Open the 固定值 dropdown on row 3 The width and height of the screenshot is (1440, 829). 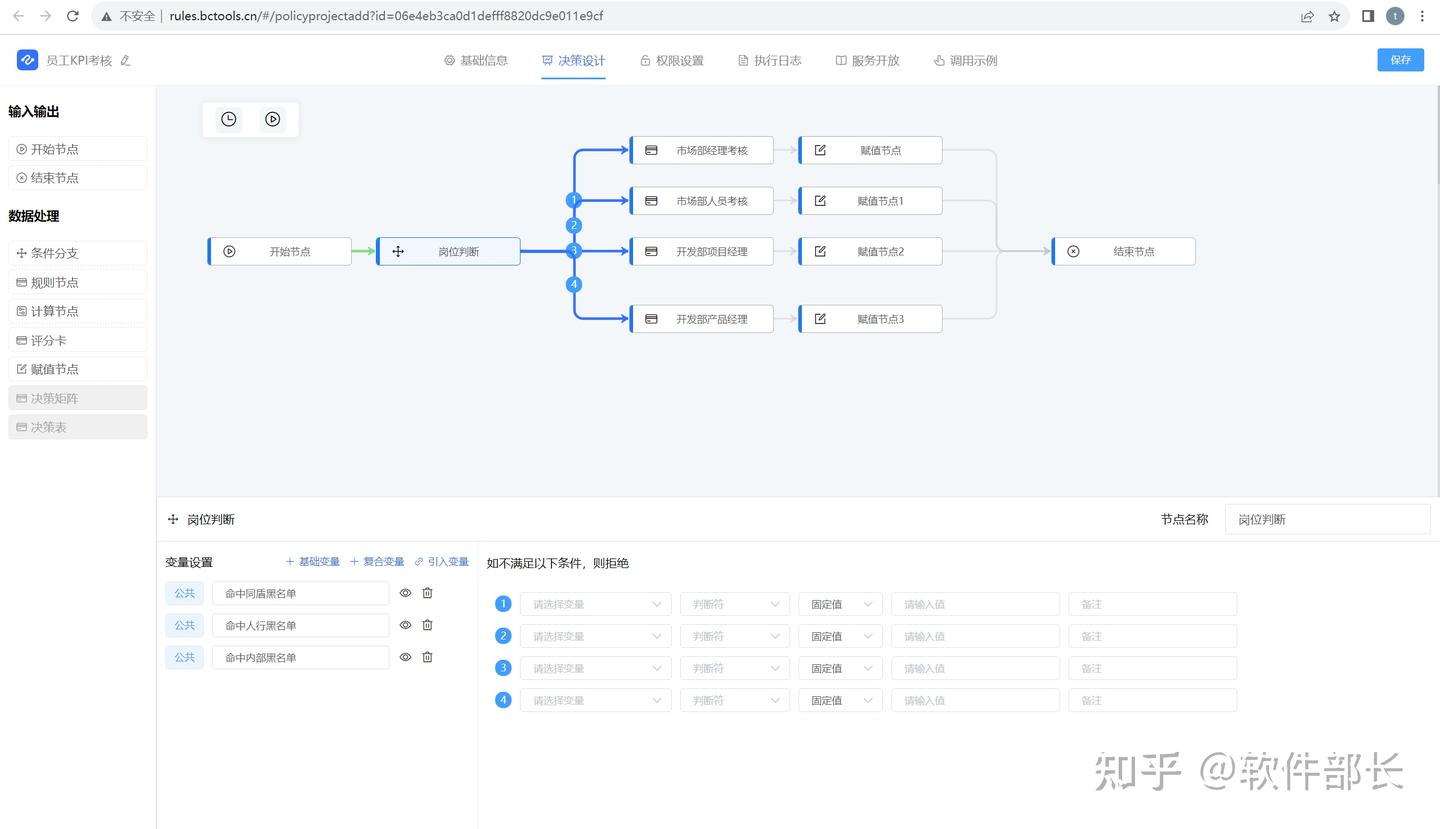(839, 667)
